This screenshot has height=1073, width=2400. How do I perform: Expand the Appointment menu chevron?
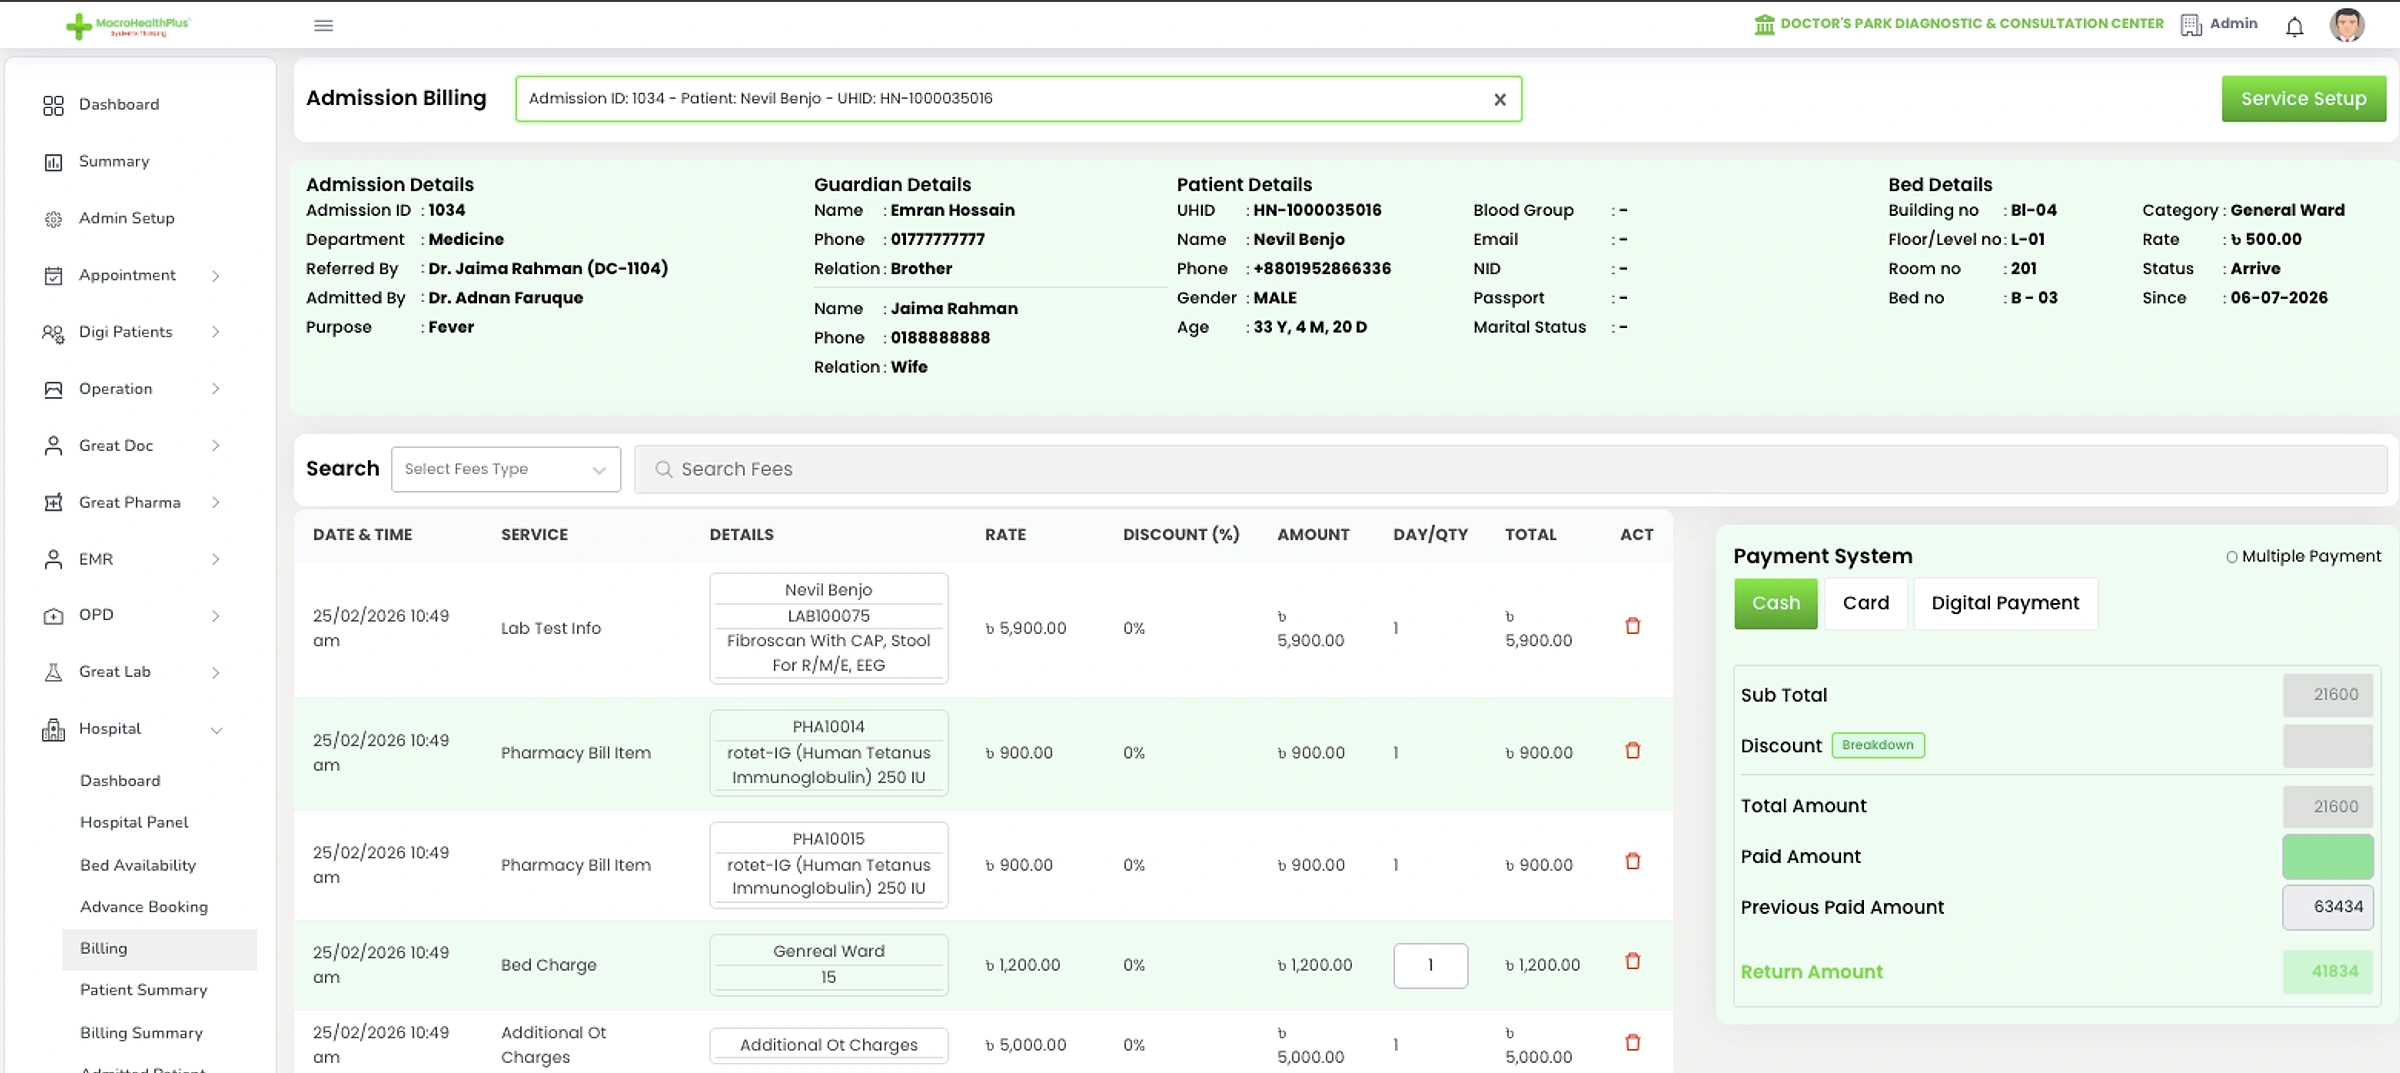coord(216,276)
